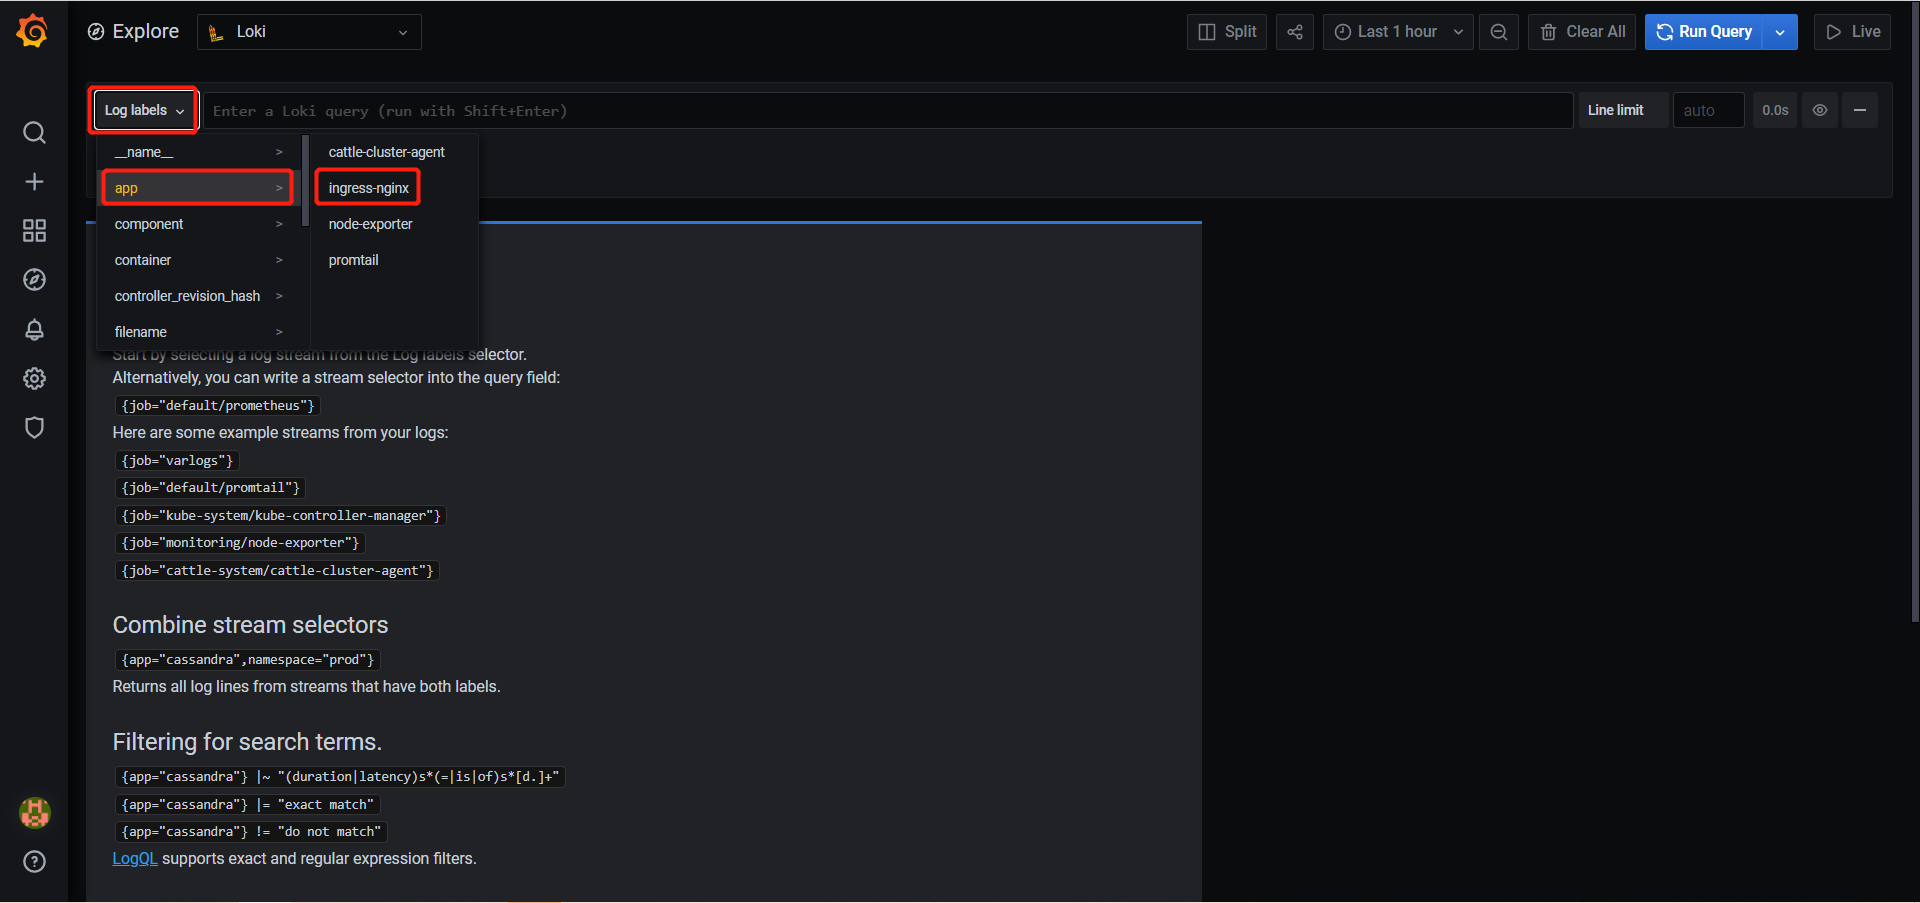The image size is (1920, 903).
Task: Expand the controller_revision_hash label submenu
Action: click(199, 296)
